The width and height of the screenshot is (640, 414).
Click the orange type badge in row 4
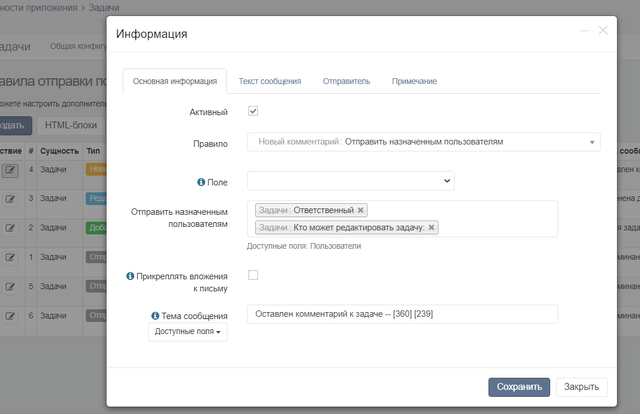click(96, 169)
